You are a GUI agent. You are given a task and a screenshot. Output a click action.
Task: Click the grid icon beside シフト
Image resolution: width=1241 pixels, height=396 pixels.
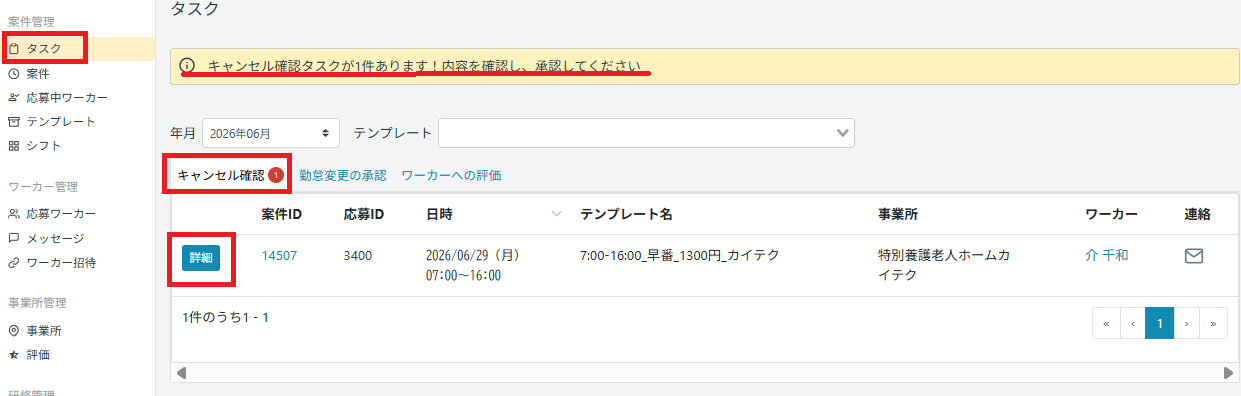[x=14, y=145]
